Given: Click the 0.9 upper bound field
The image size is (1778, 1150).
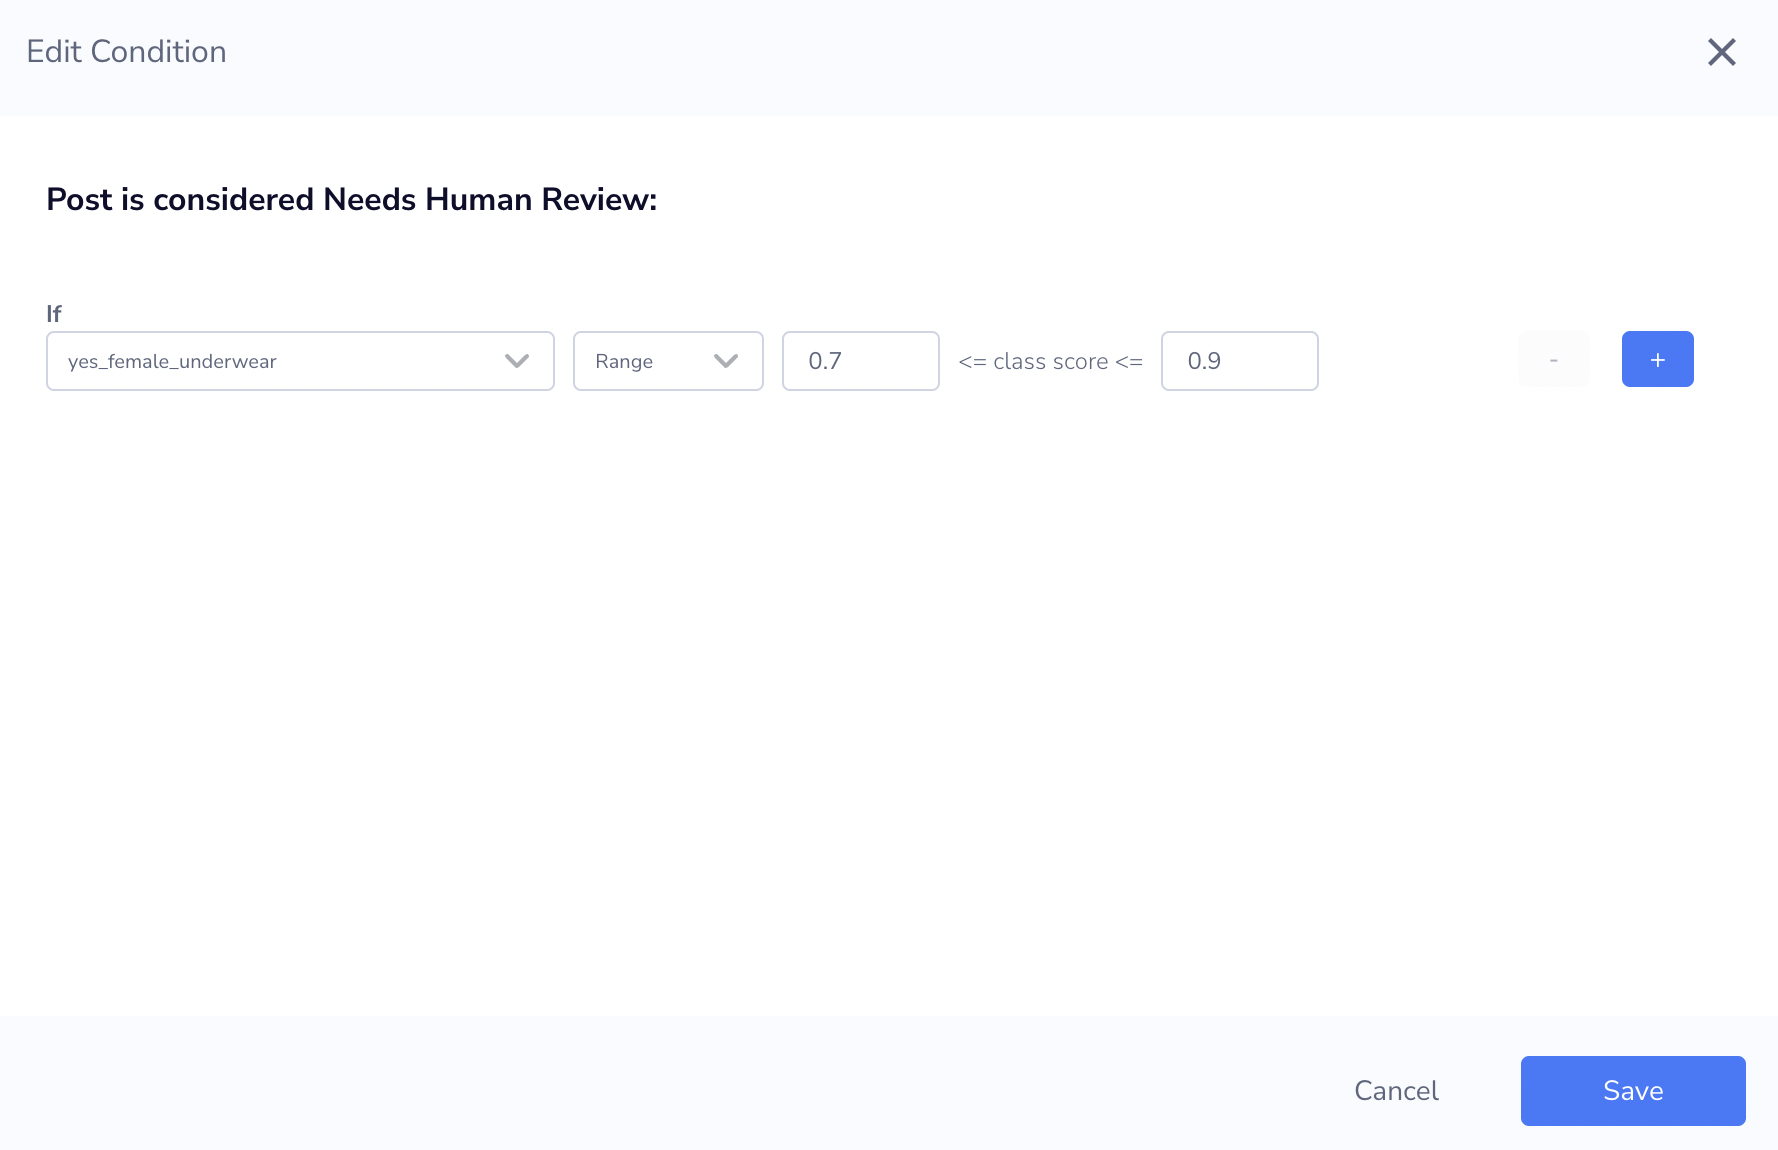Looking at the screenshot, I should 1239,361.
